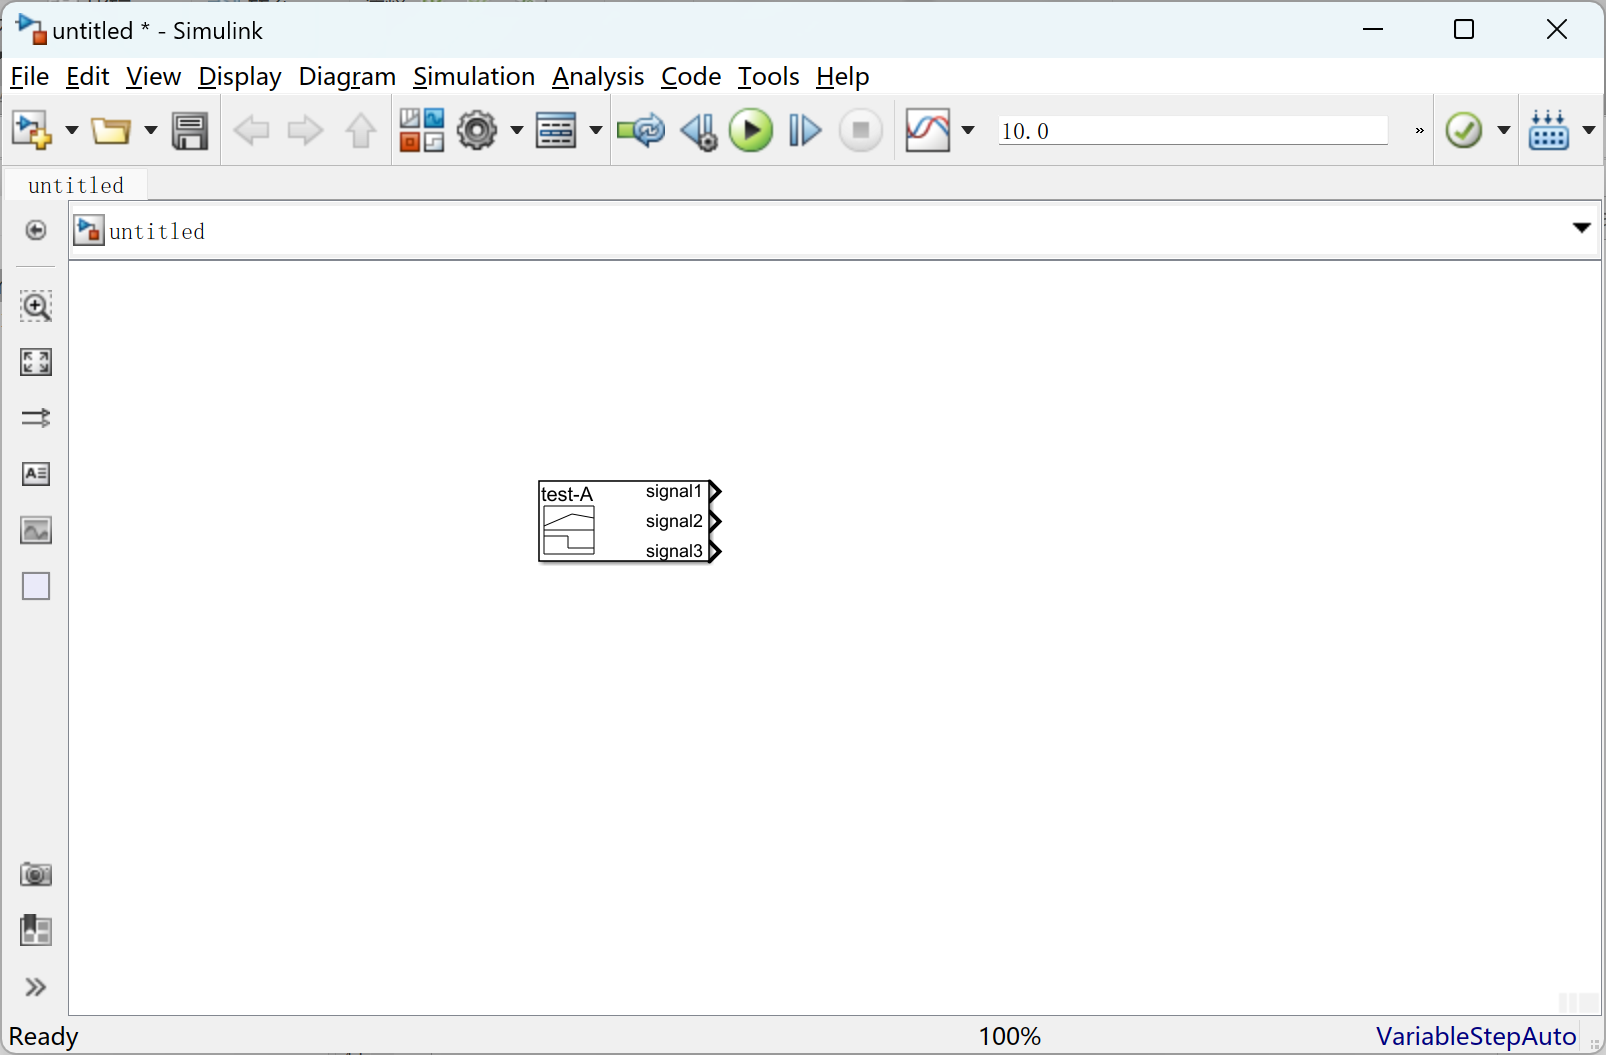This screenshot has width=1606, height=1055.
Task: Open the Help menu
Action: click(x=842, y=77)
